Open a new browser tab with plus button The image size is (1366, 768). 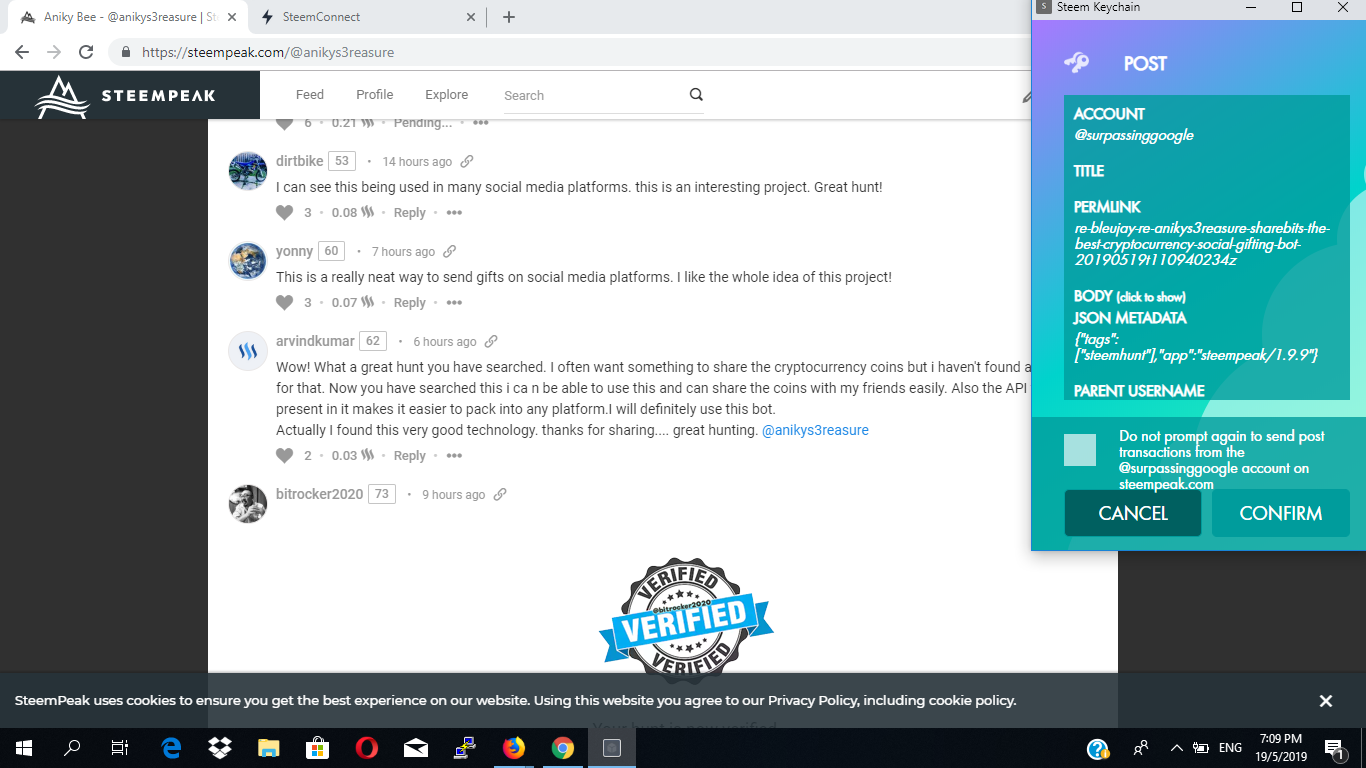point(509,17)
